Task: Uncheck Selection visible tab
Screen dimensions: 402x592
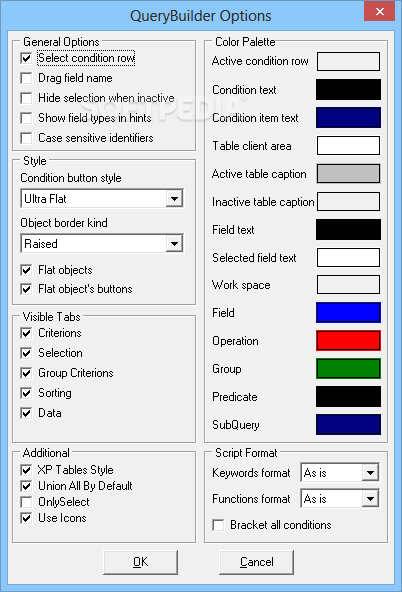Action: tap(26, 353)
